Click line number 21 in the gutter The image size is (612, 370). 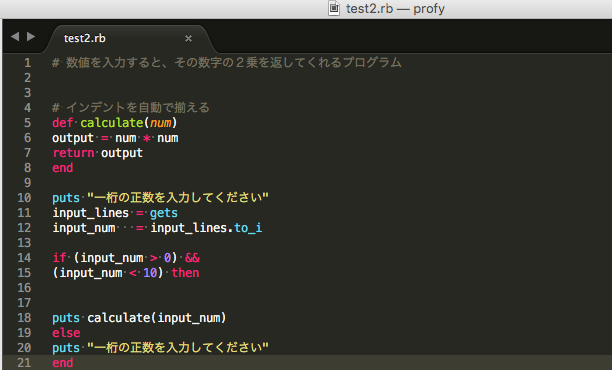[x=24, y=363]
